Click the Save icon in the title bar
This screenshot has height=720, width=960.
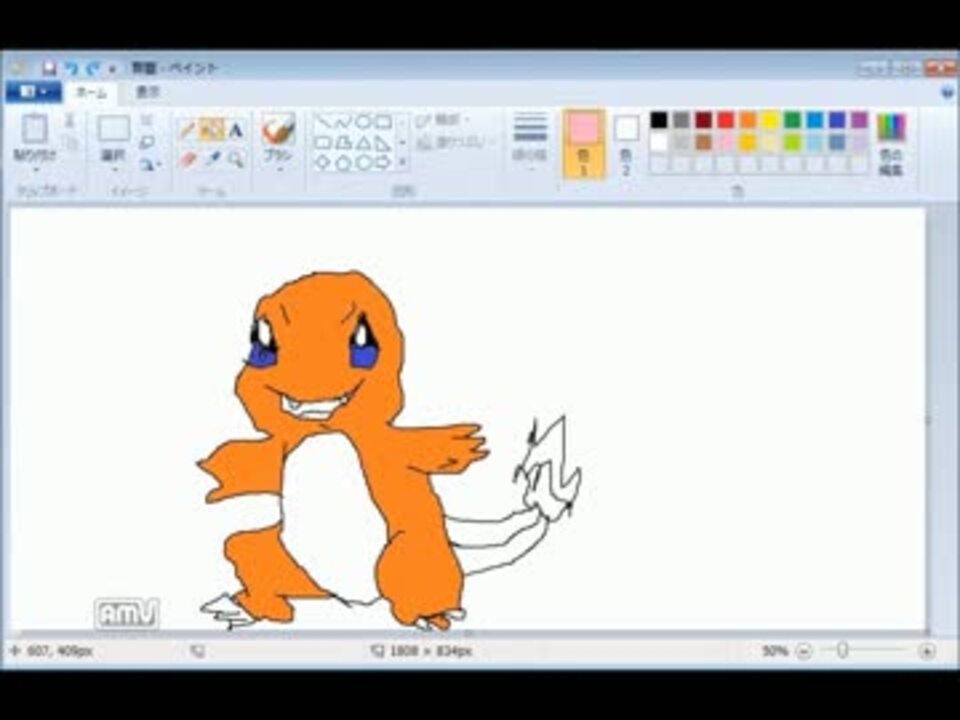(50, 67)
